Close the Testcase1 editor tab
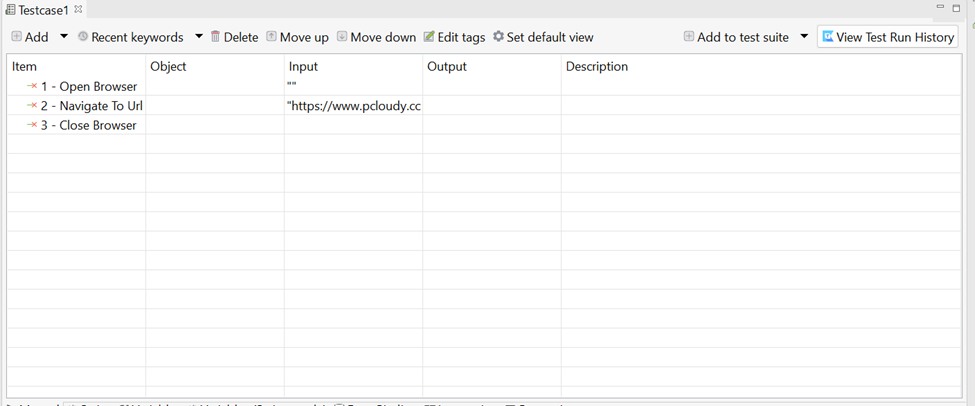Image resolution: width=975 pixels, height=406 pixels. coord(79,9)
